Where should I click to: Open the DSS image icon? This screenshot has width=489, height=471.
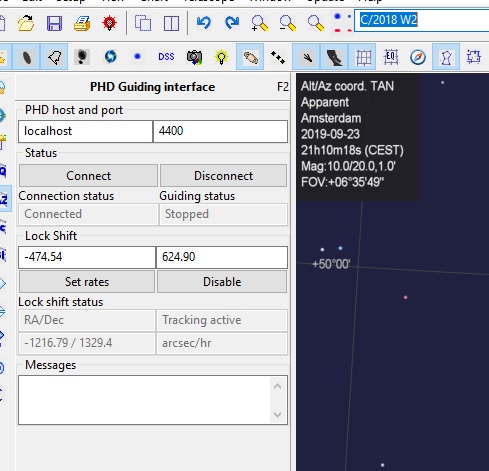click(x=166, y=57)
